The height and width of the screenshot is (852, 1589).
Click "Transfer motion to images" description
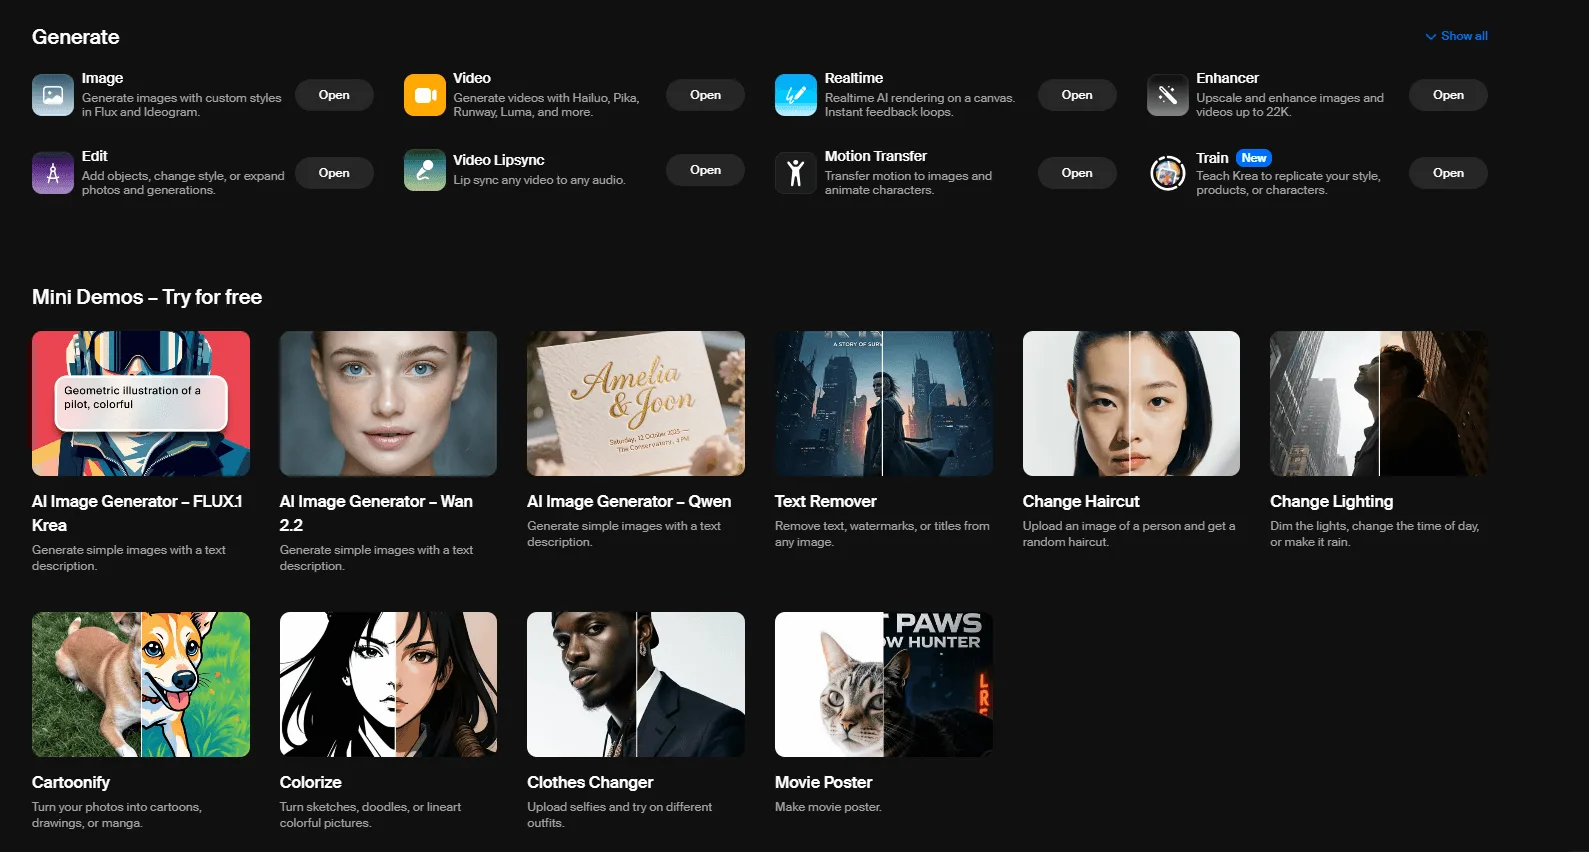[x=908, y=183]
